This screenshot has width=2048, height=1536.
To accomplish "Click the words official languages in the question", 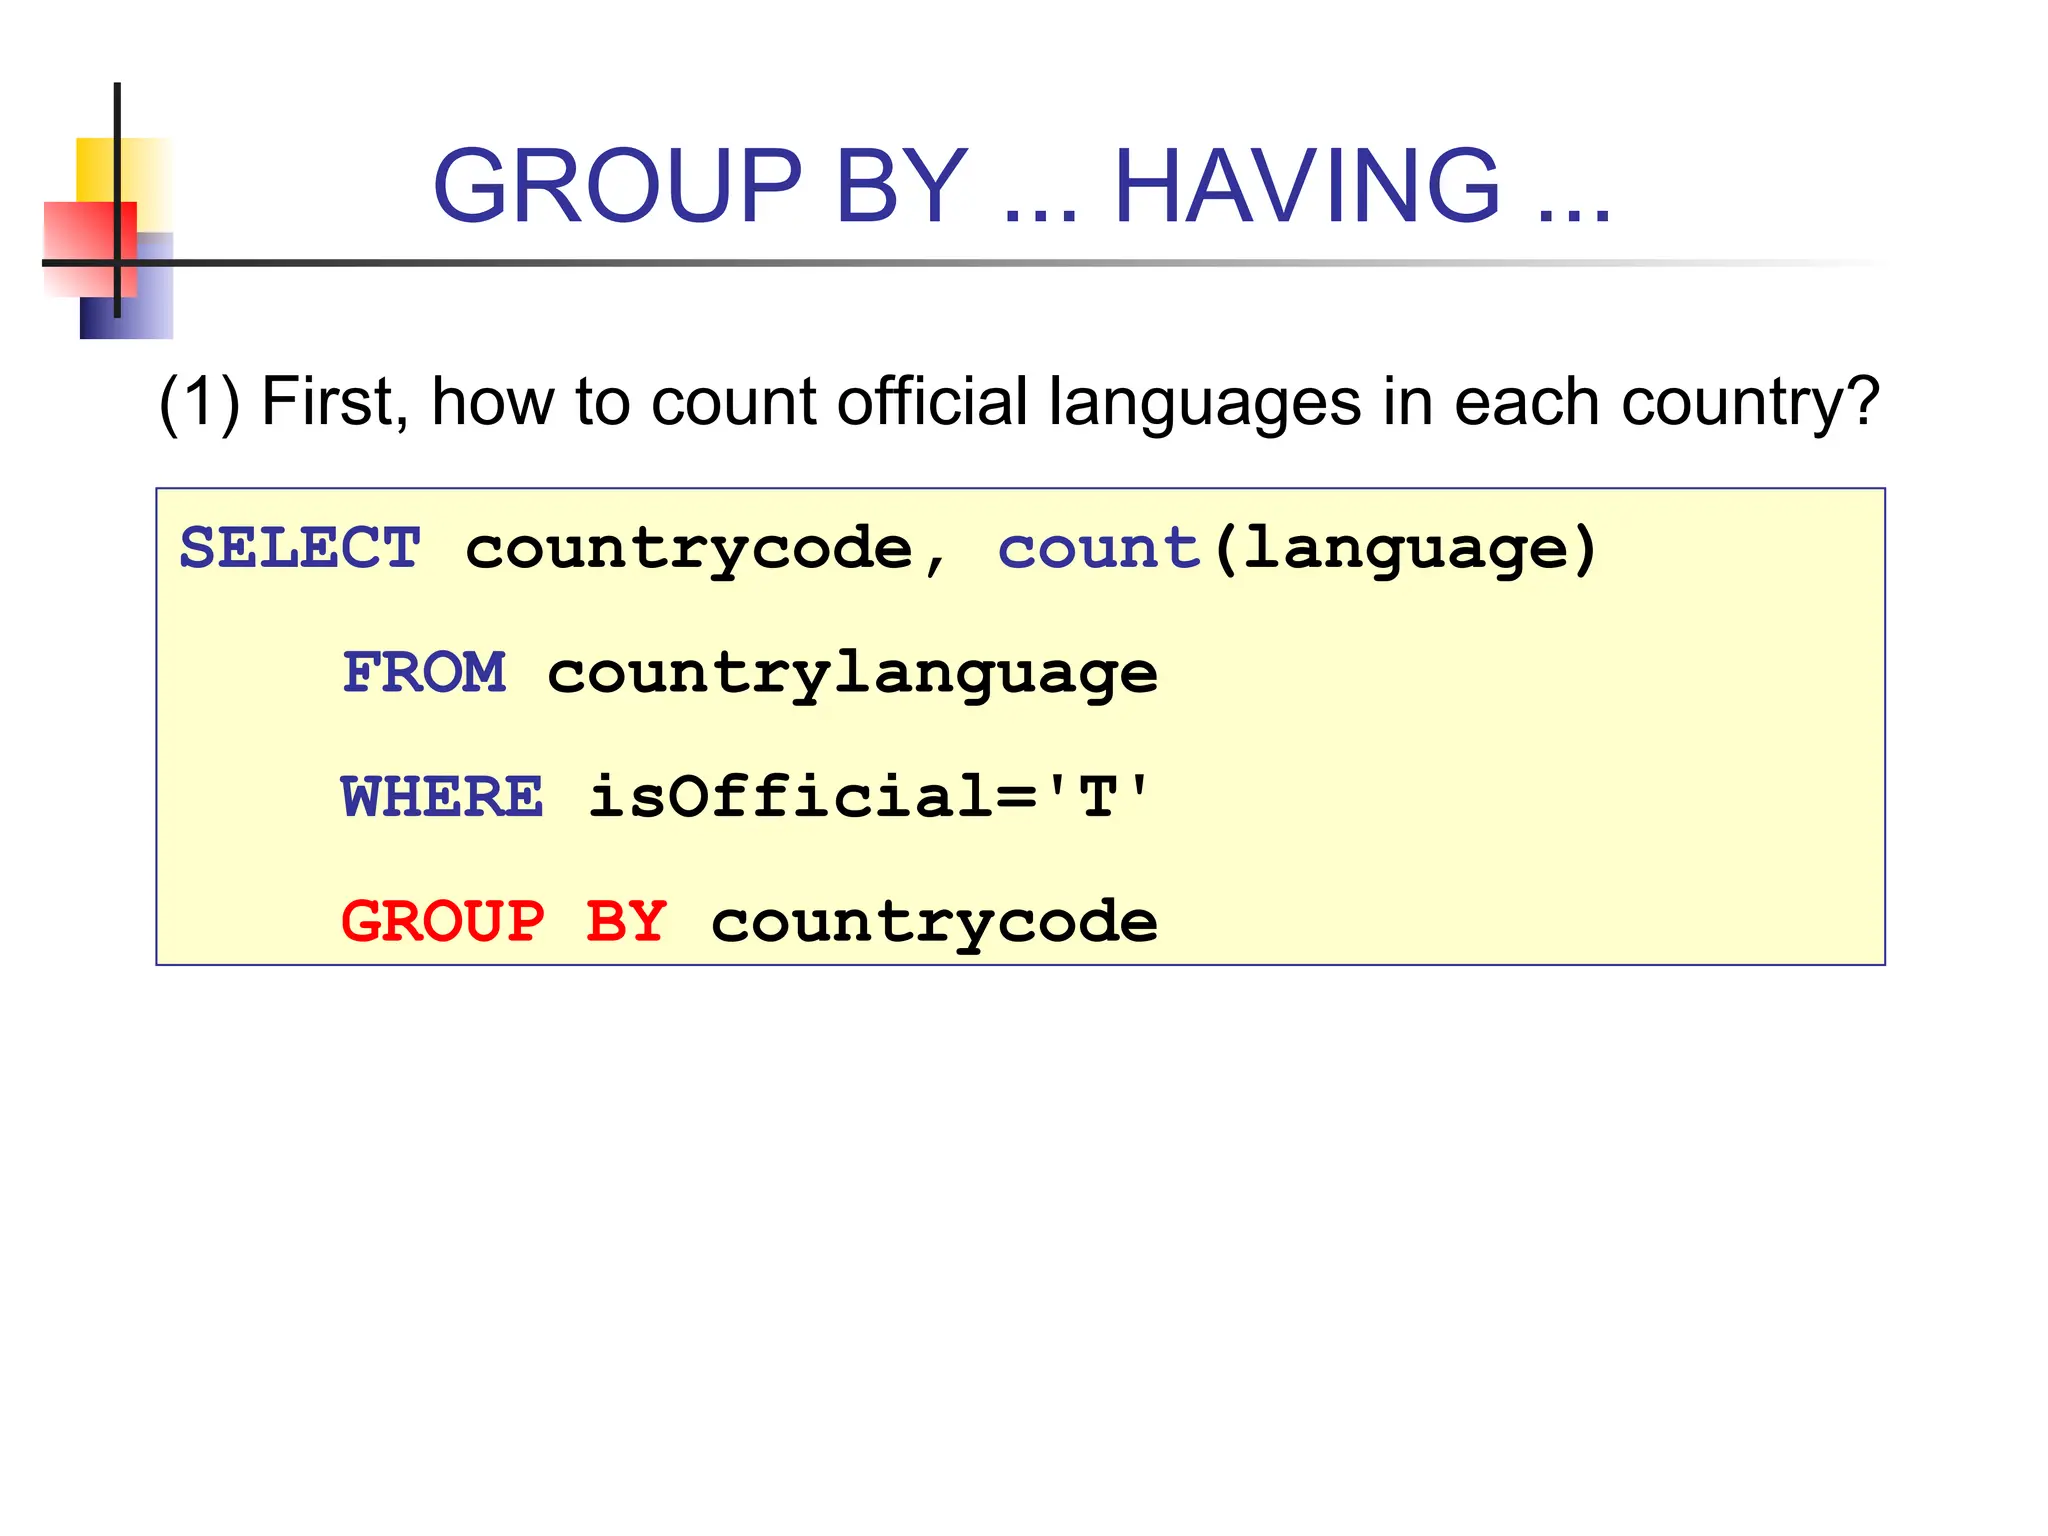I will pyautogui.click(x=1100, y=403).
